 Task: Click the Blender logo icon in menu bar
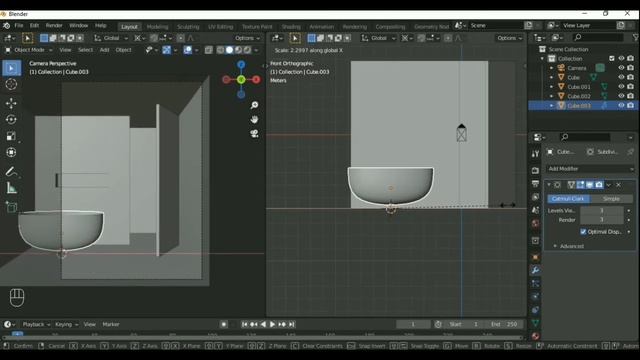[x=7, y=26]
